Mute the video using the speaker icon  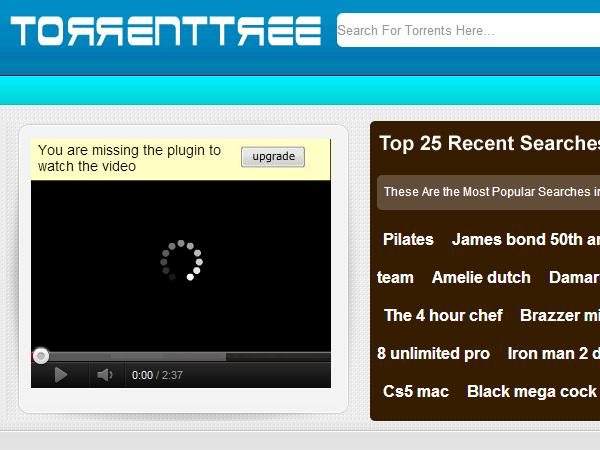(x=104, y=375)
